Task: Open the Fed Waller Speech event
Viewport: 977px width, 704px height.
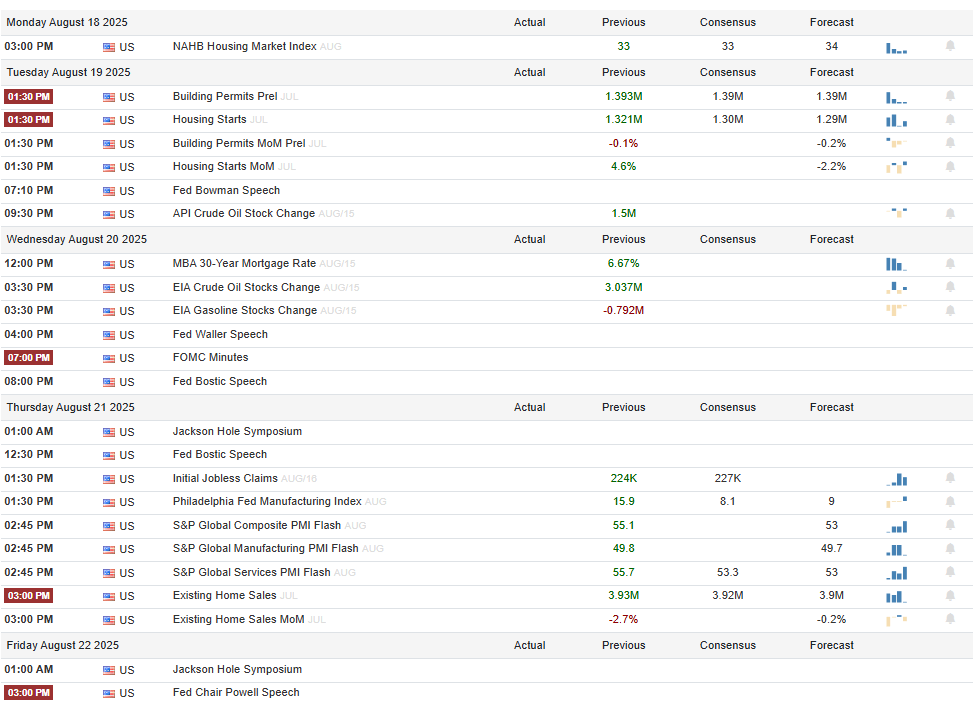Action: pos(220,334)
